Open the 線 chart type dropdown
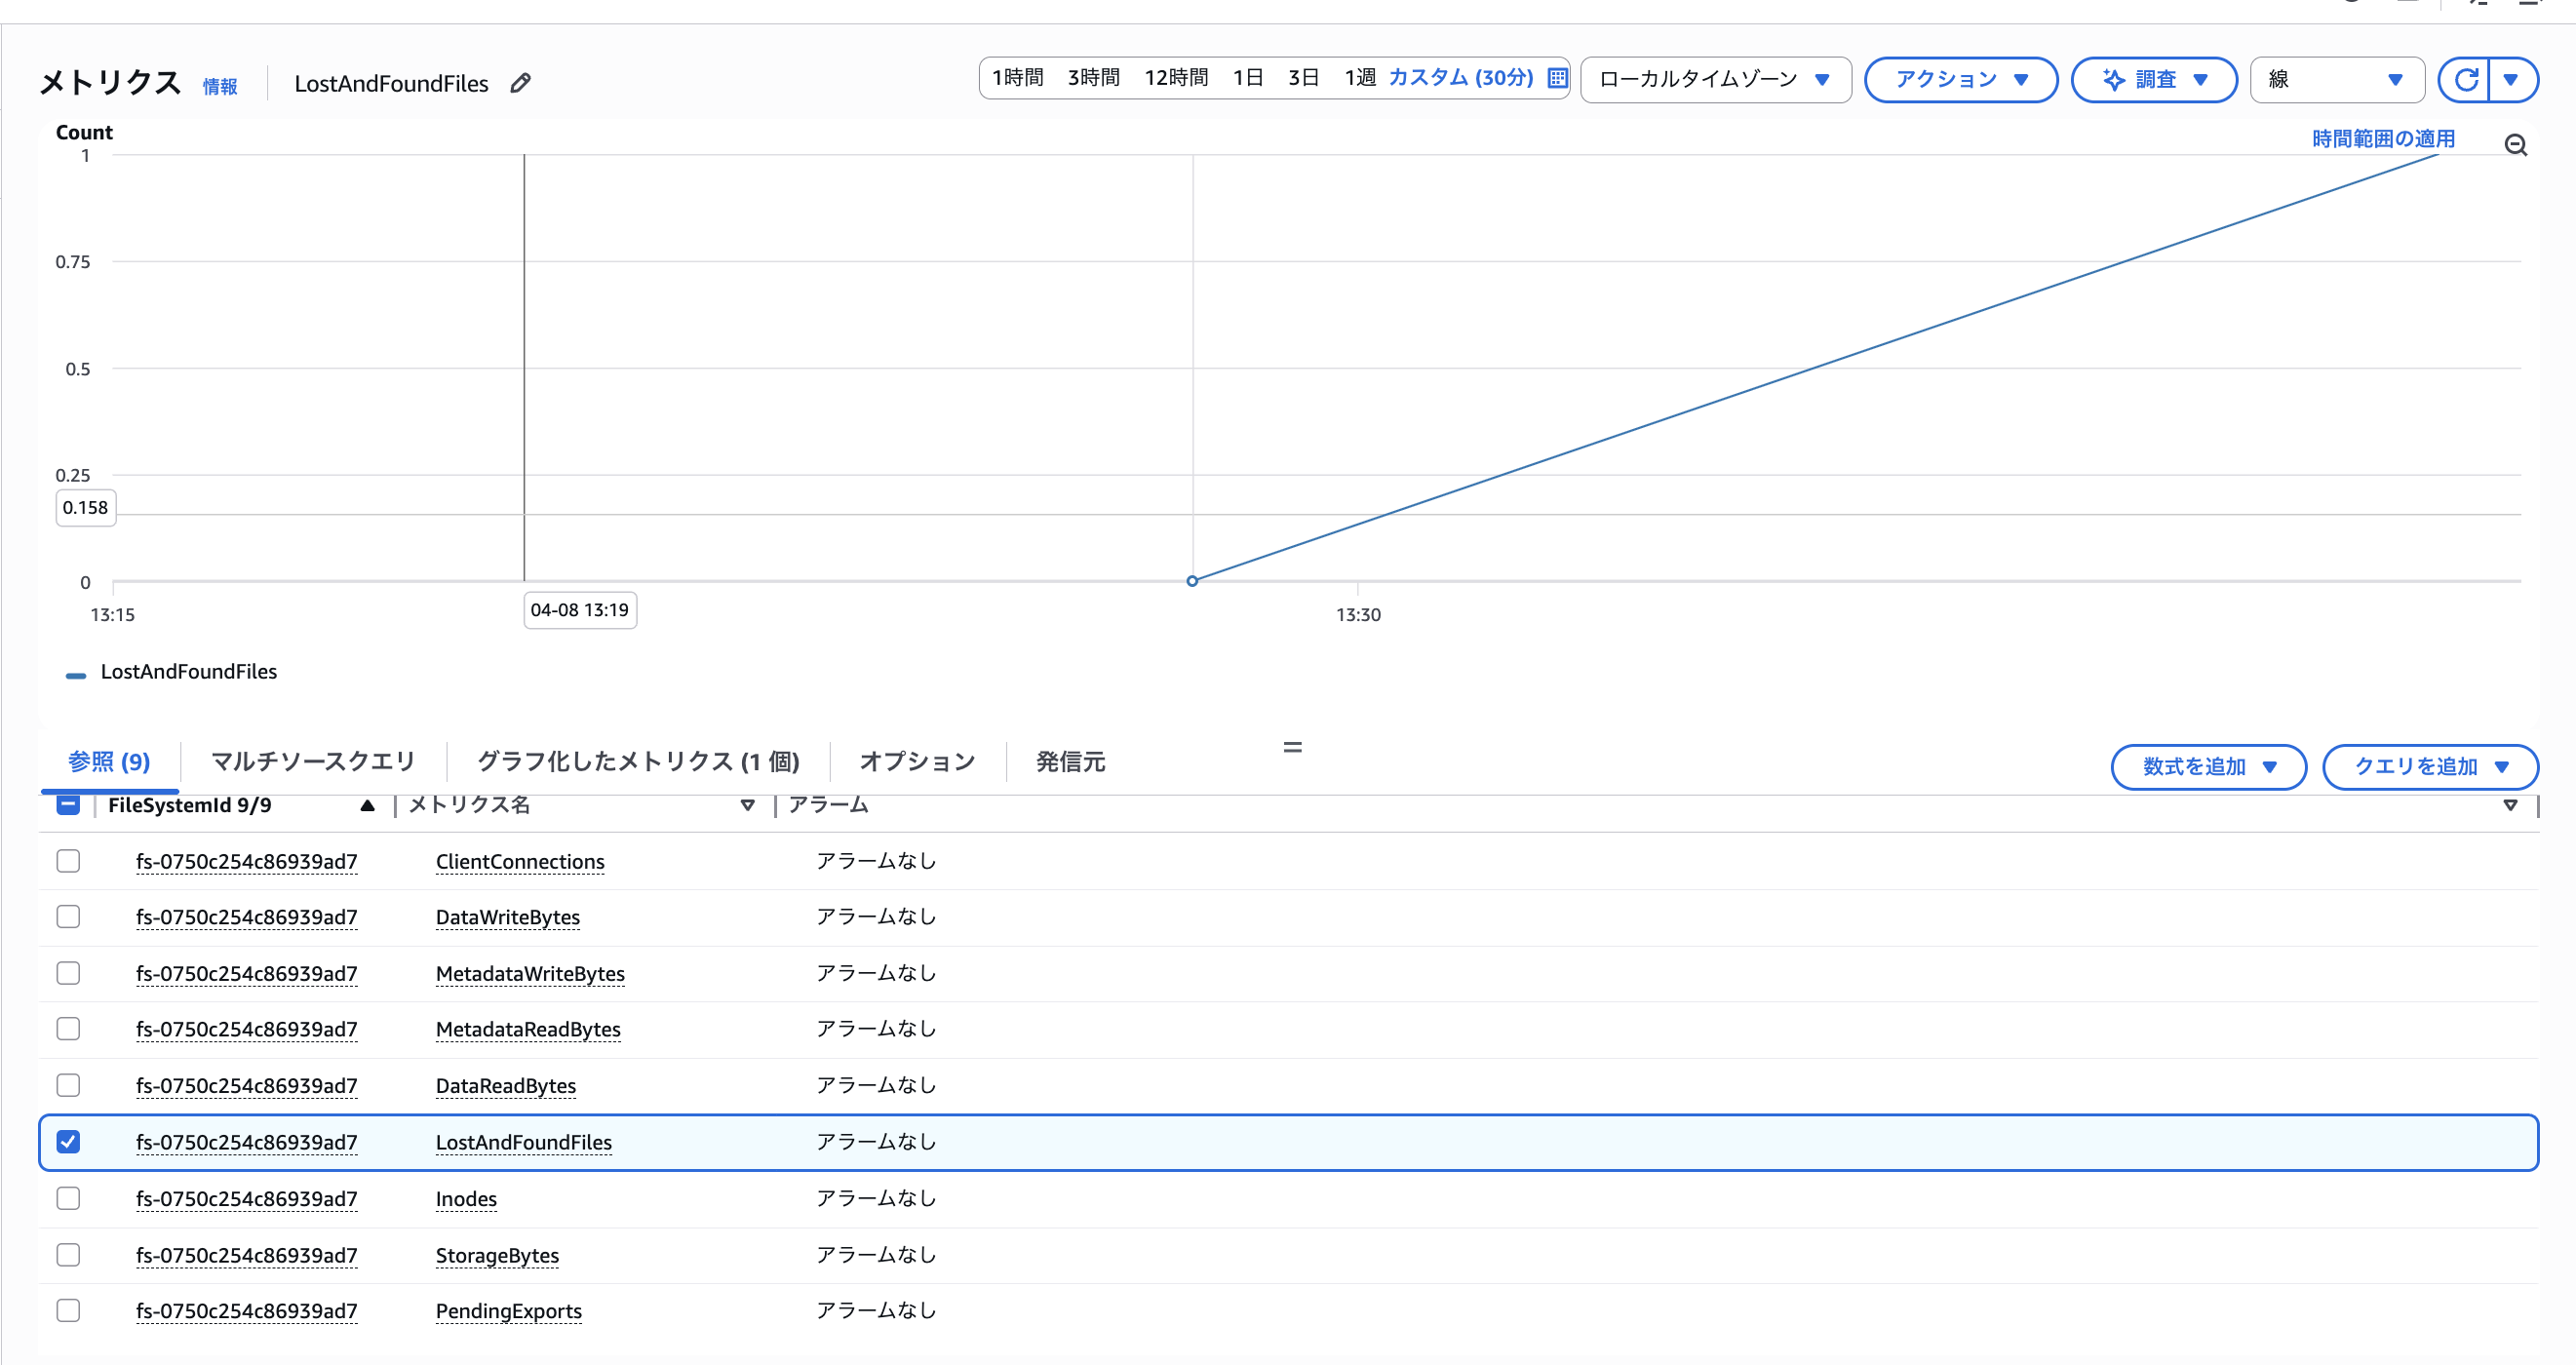 click(2337, 79)
